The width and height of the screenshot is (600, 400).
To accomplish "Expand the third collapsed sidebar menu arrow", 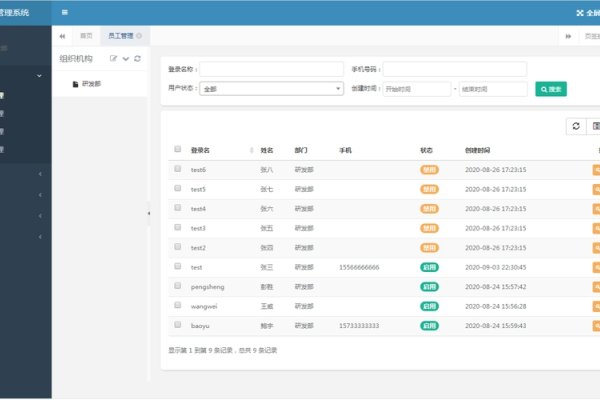I will coord(40,216).
